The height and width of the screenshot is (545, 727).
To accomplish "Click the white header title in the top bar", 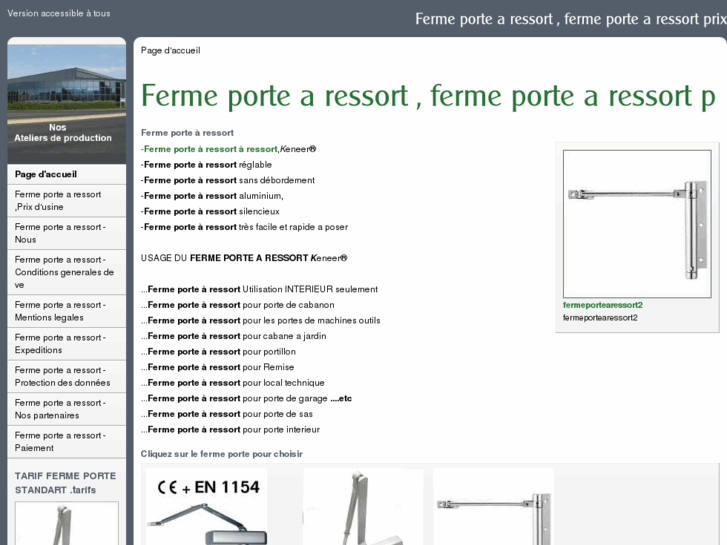I will [x=571, y=19].
